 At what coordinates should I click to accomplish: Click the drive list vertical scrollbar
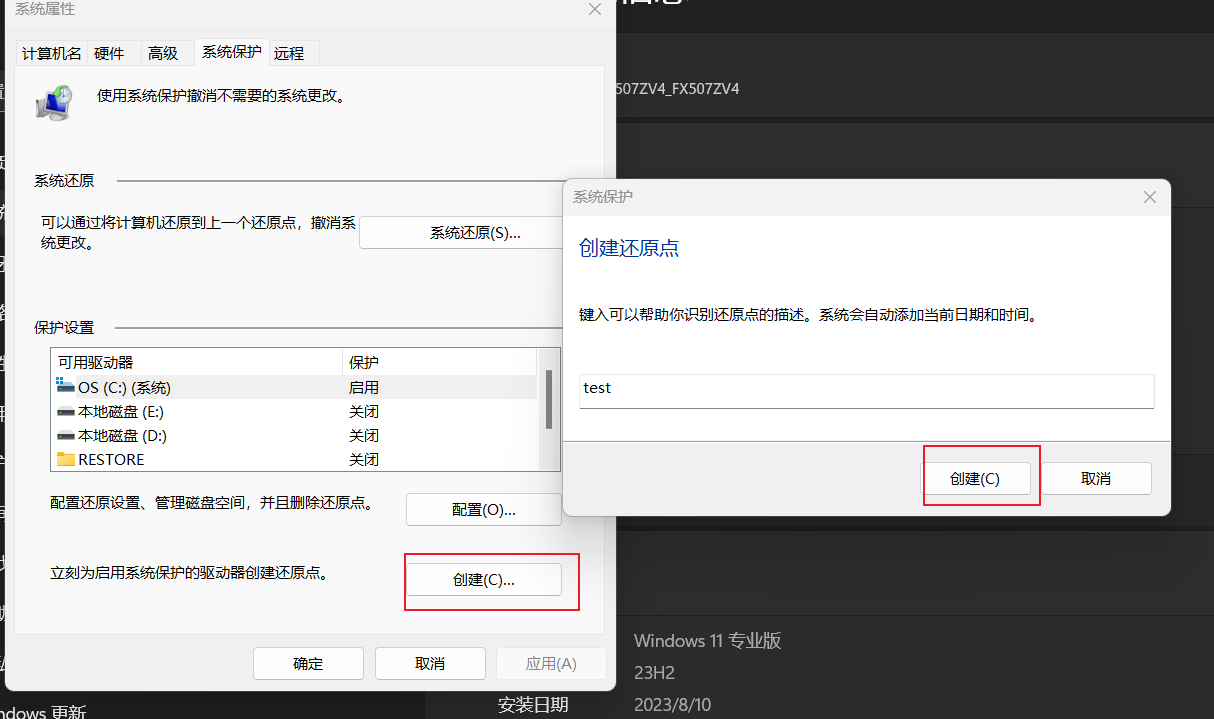(x=549, y=400)
